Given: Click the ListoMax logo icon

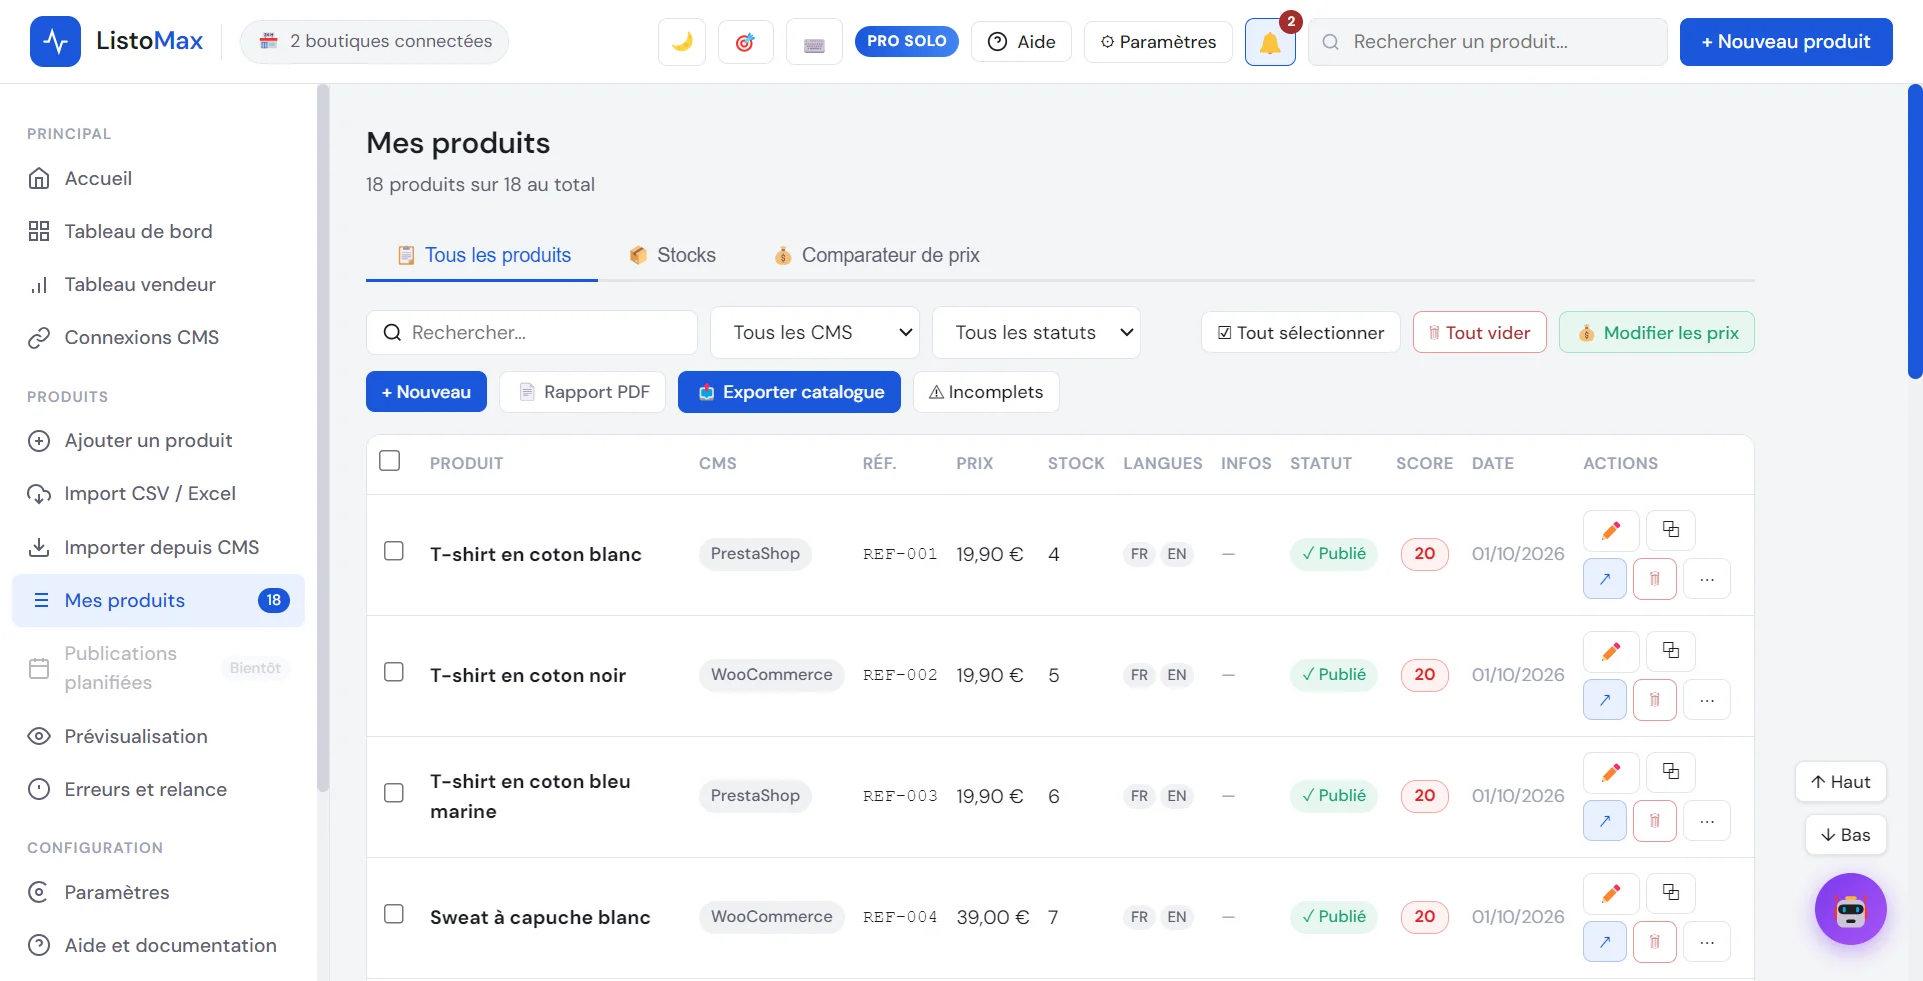Looking at the screenshot, I should coord(55,42).
